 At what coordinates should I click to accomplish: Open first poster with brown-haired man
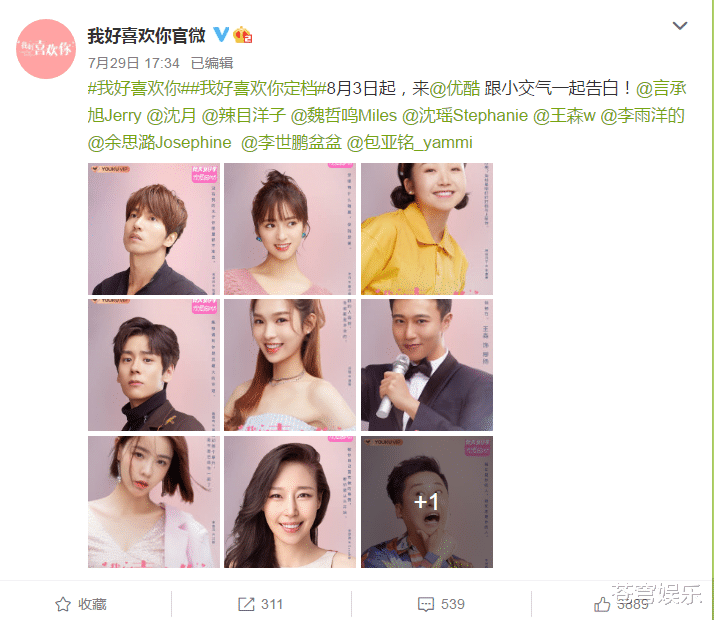coord(153,229)
